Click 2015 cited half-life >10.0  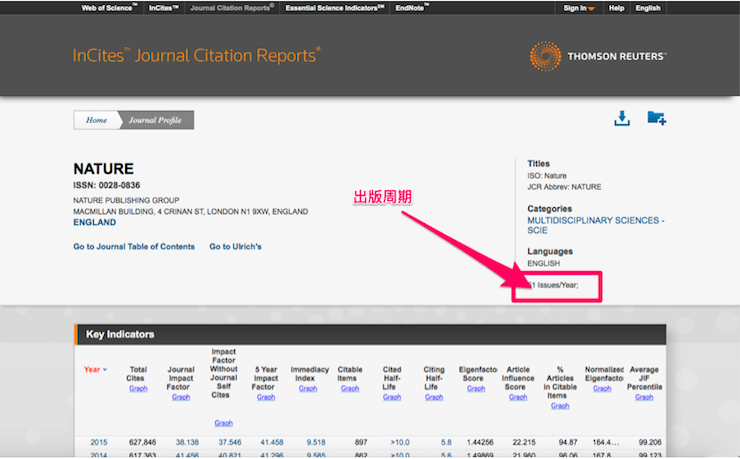click(x=400, y=442)
